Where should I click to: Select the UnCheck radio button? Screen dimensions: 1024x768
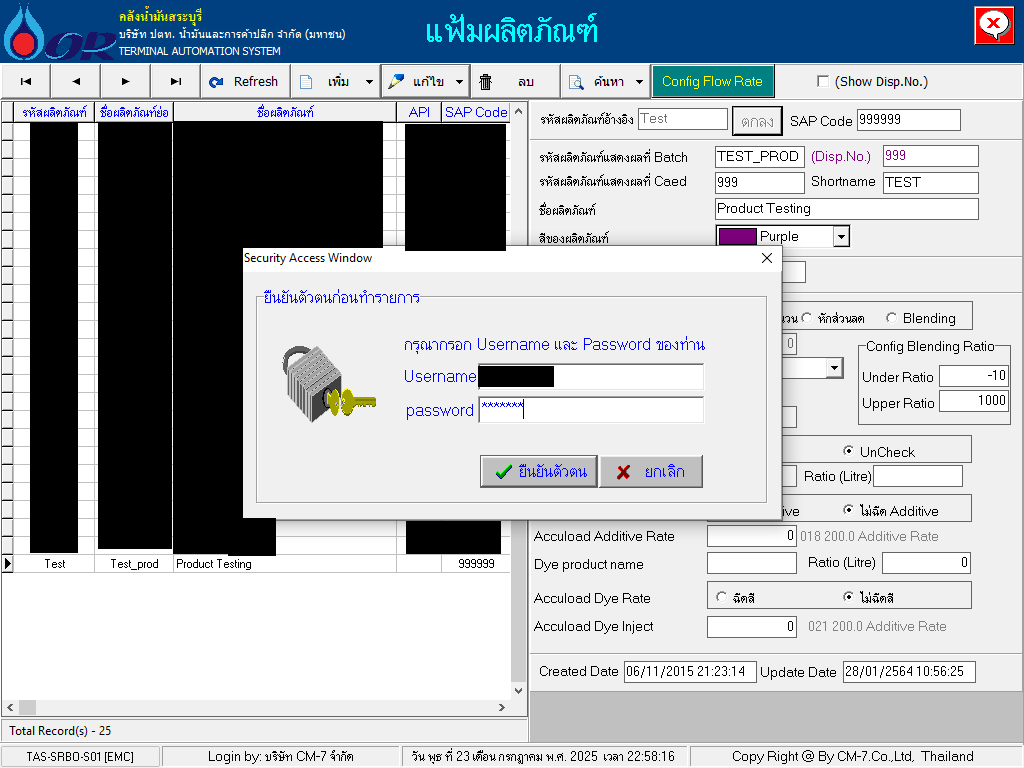pos(849,451)
